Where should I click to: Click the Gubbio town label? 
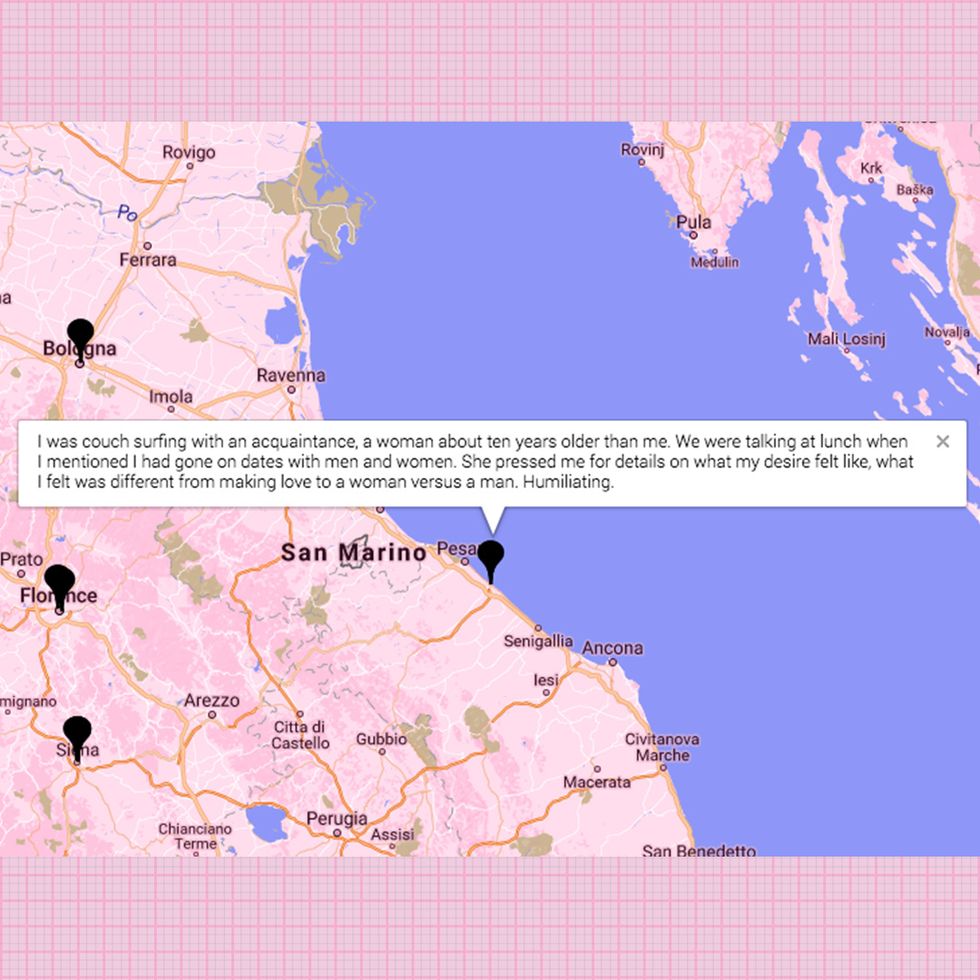(x=381, y=739)
